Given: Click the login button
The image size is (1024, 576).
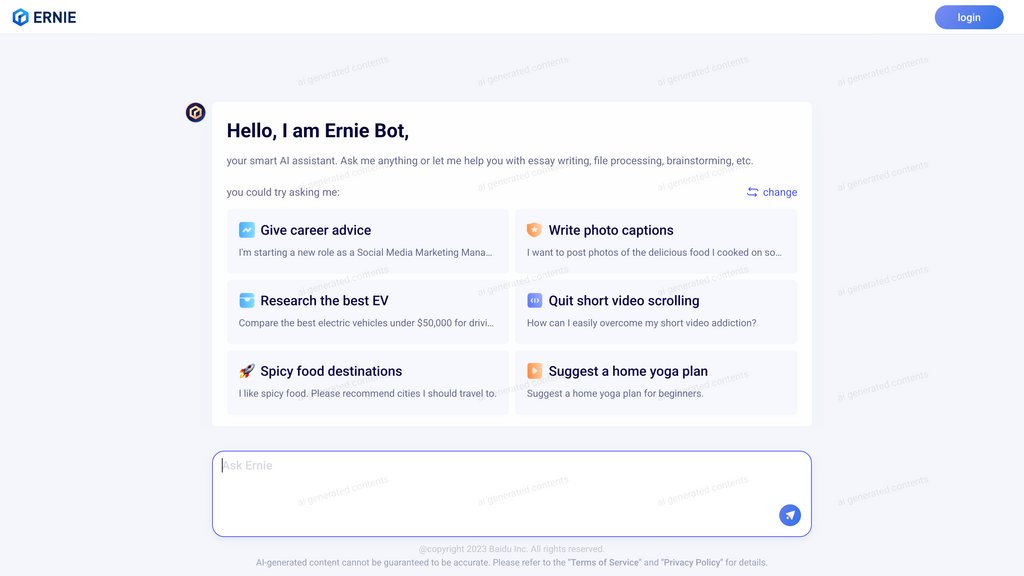Looking at the screenshot, I should click(968, 17).
